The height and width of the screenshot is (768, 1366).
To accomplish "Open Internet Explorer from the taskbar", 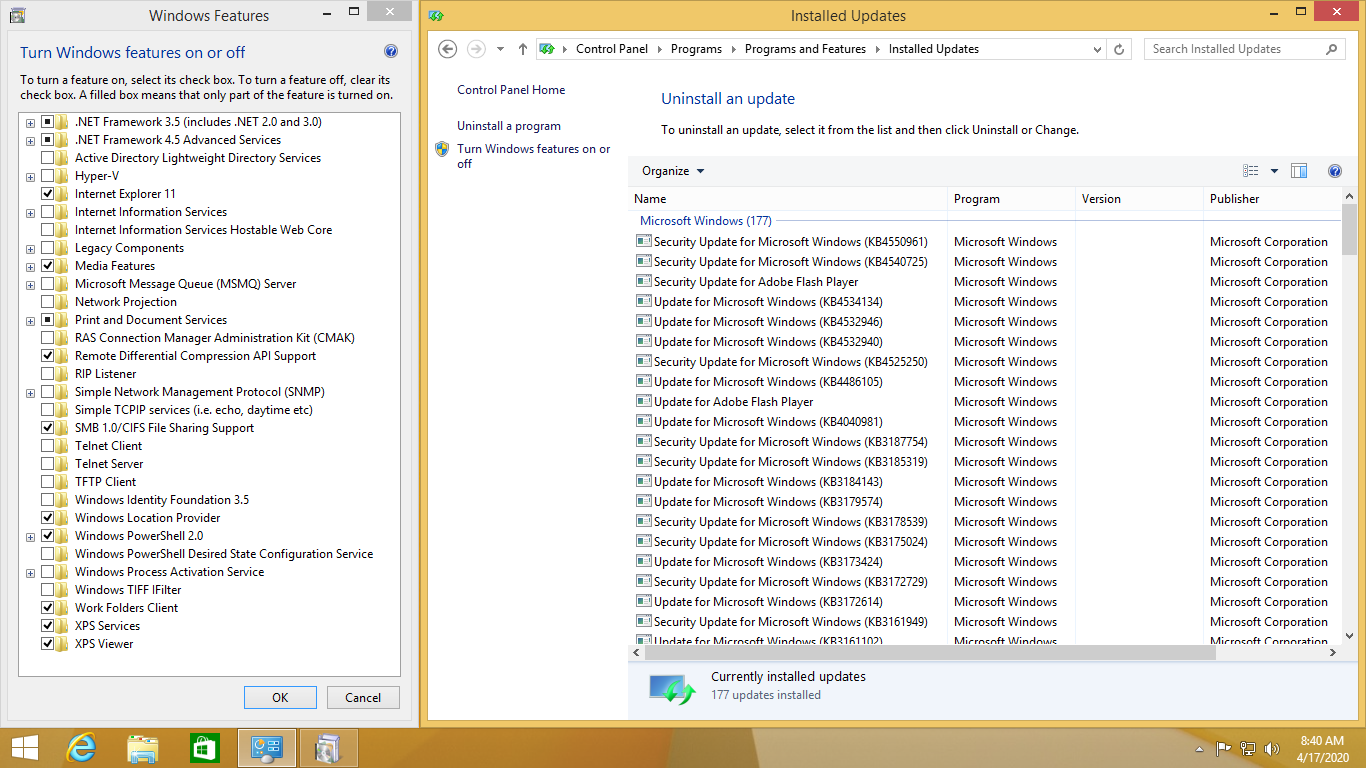I will click(81, 748).
